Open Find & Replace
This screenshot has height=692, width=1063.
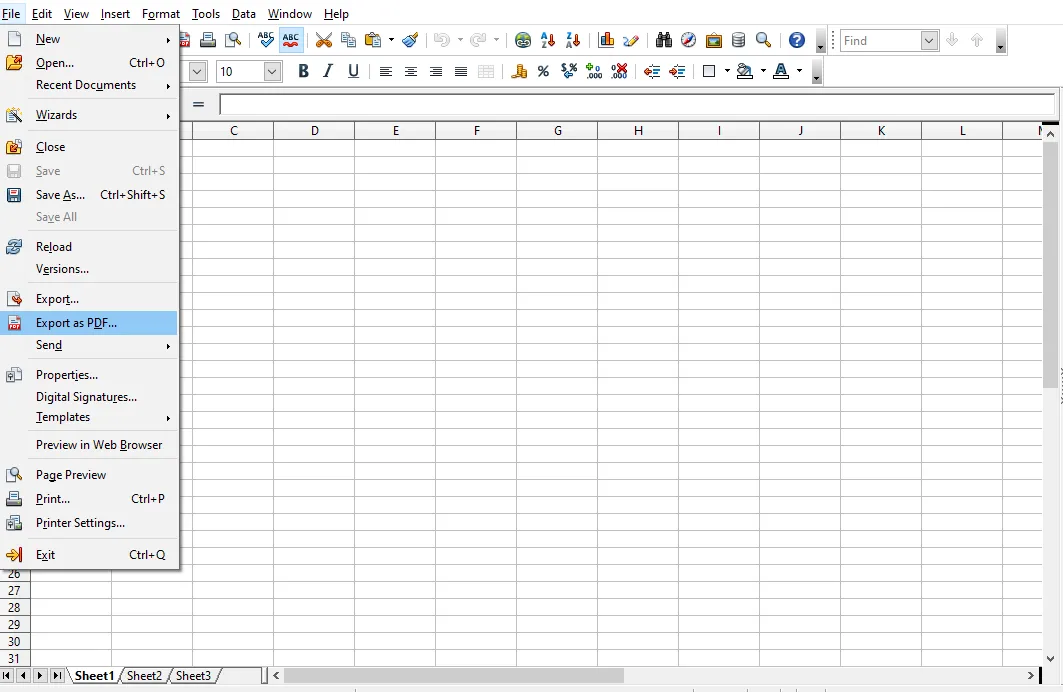[663, 40]
